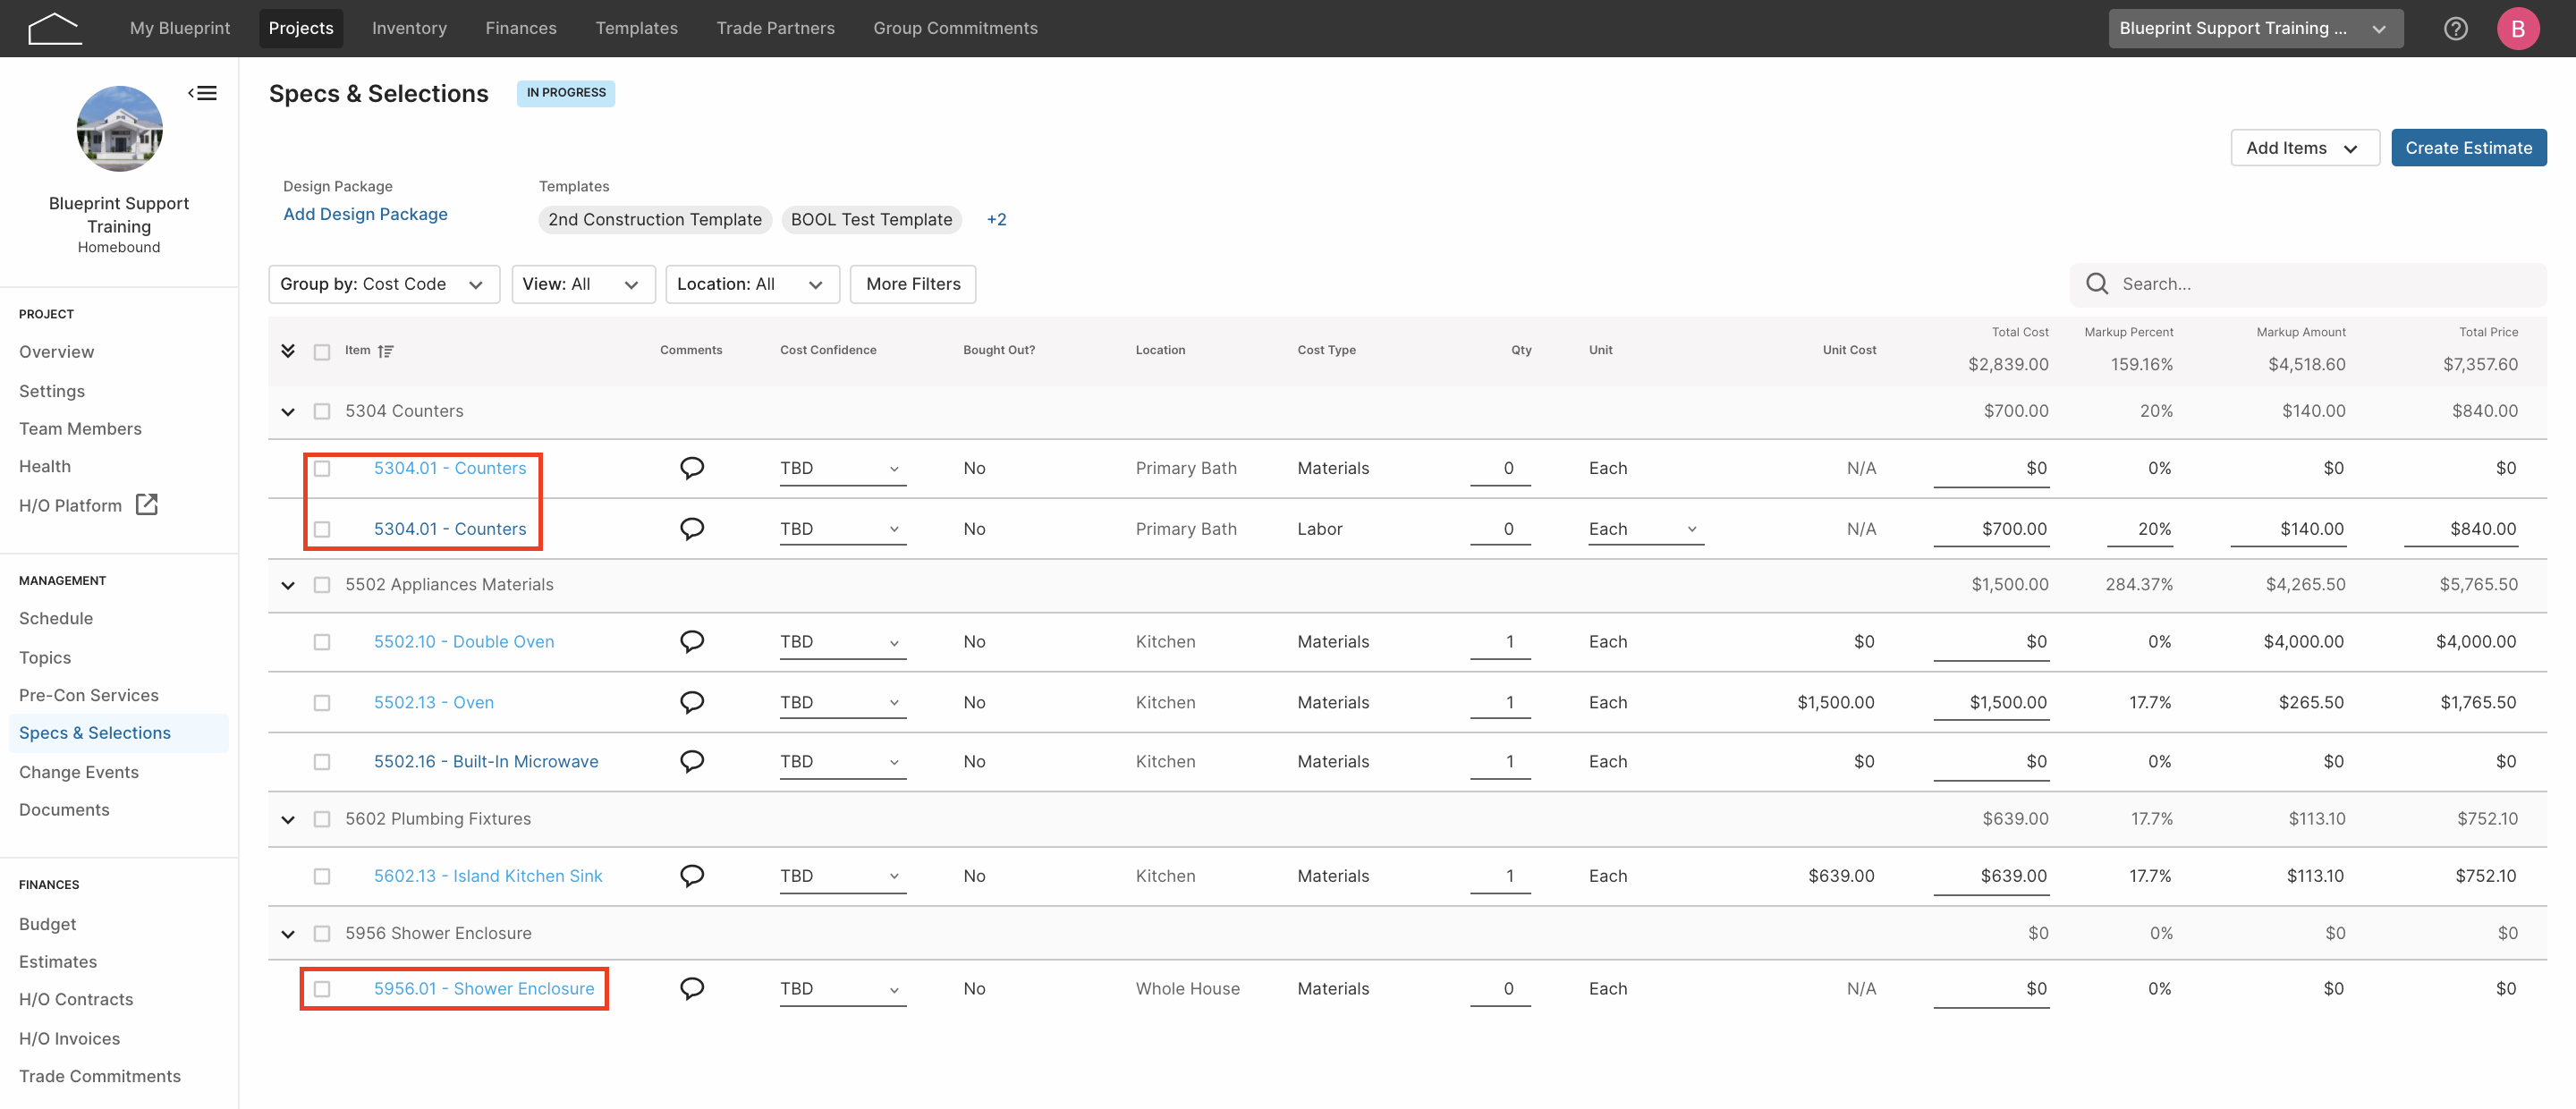Image resolution: width=2576 pixels, height=1109 pixels.
Task: Open Trade Commitments in sidebar
Action: coord(100,1076)
